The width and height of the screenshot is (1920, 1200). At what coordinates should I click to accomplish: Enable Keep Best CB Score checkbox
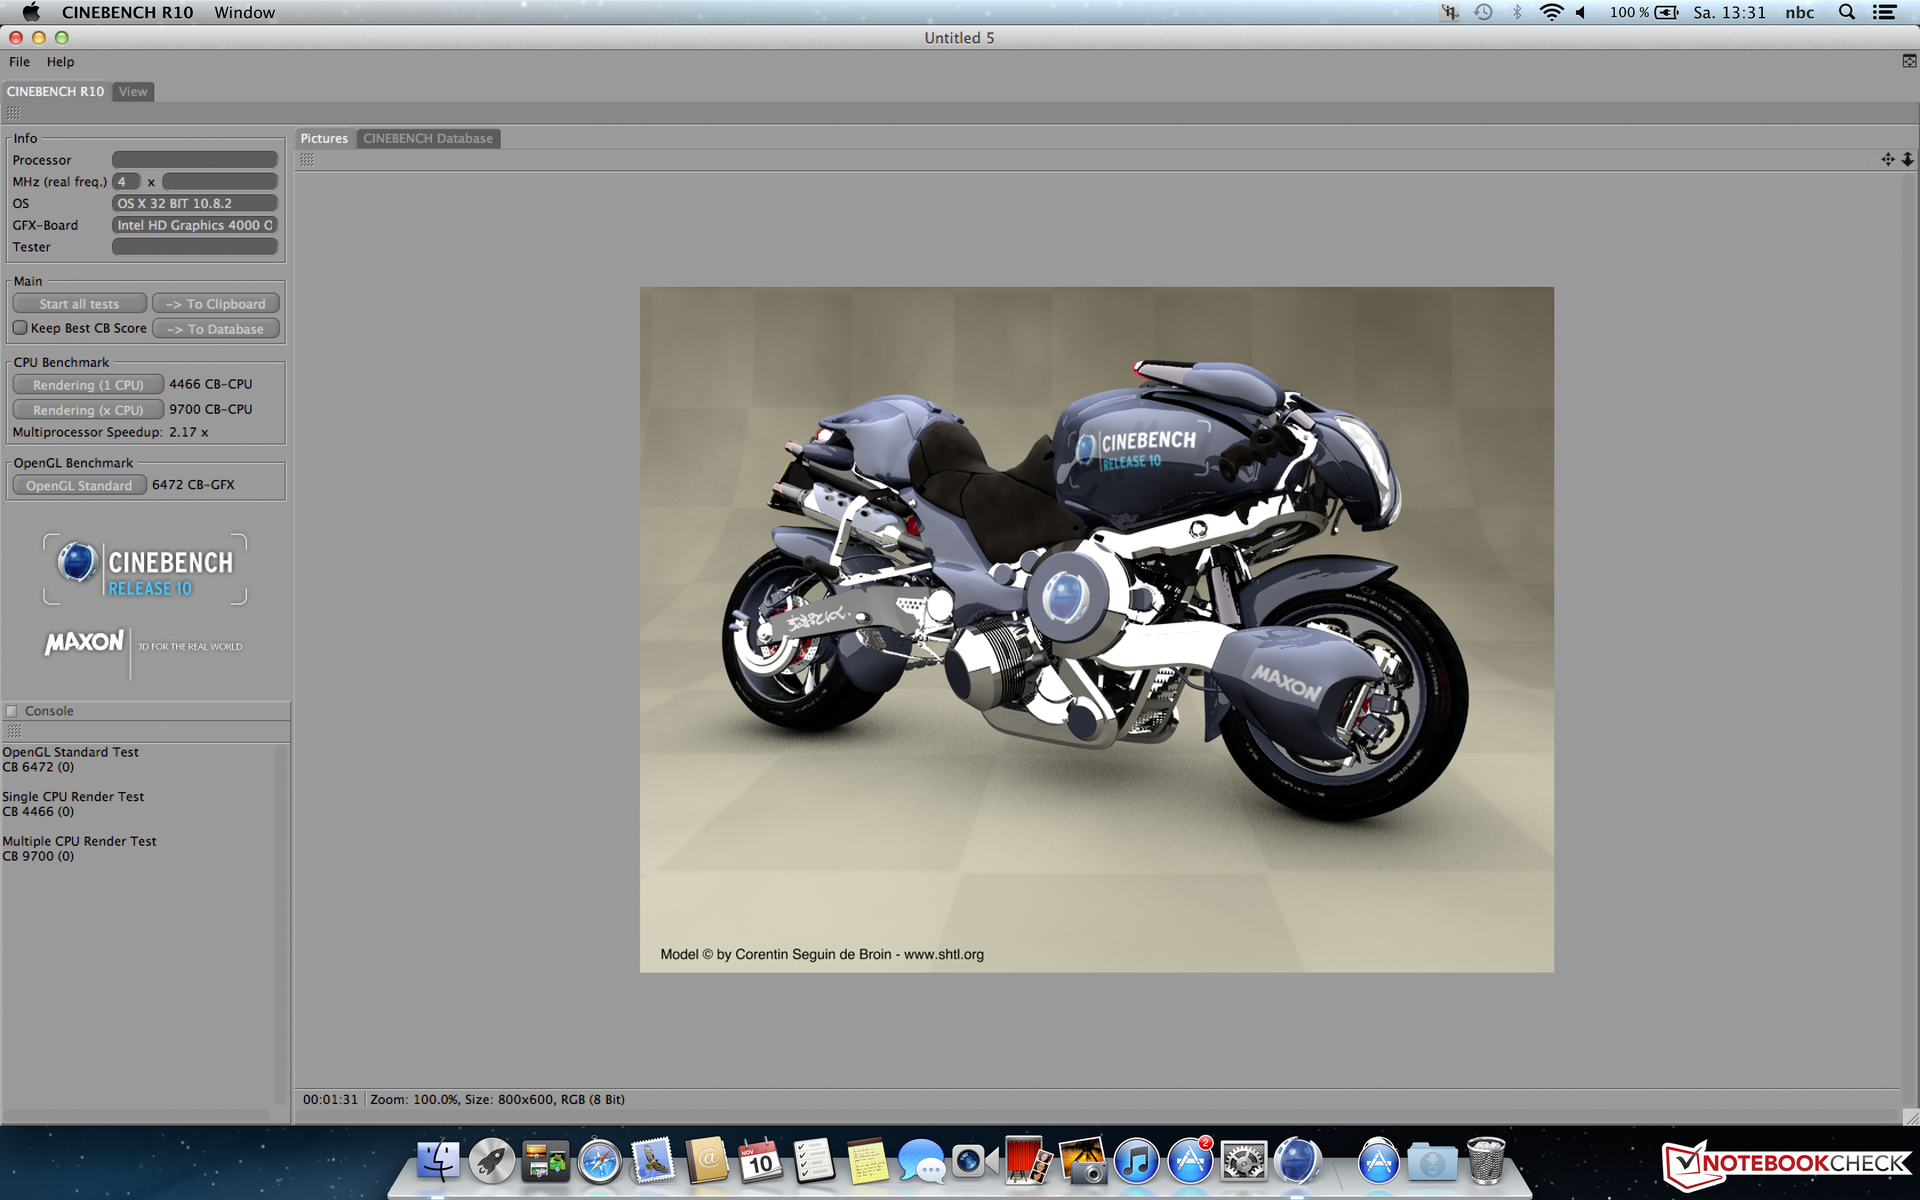pyautogui.click(x=20, y=328)
